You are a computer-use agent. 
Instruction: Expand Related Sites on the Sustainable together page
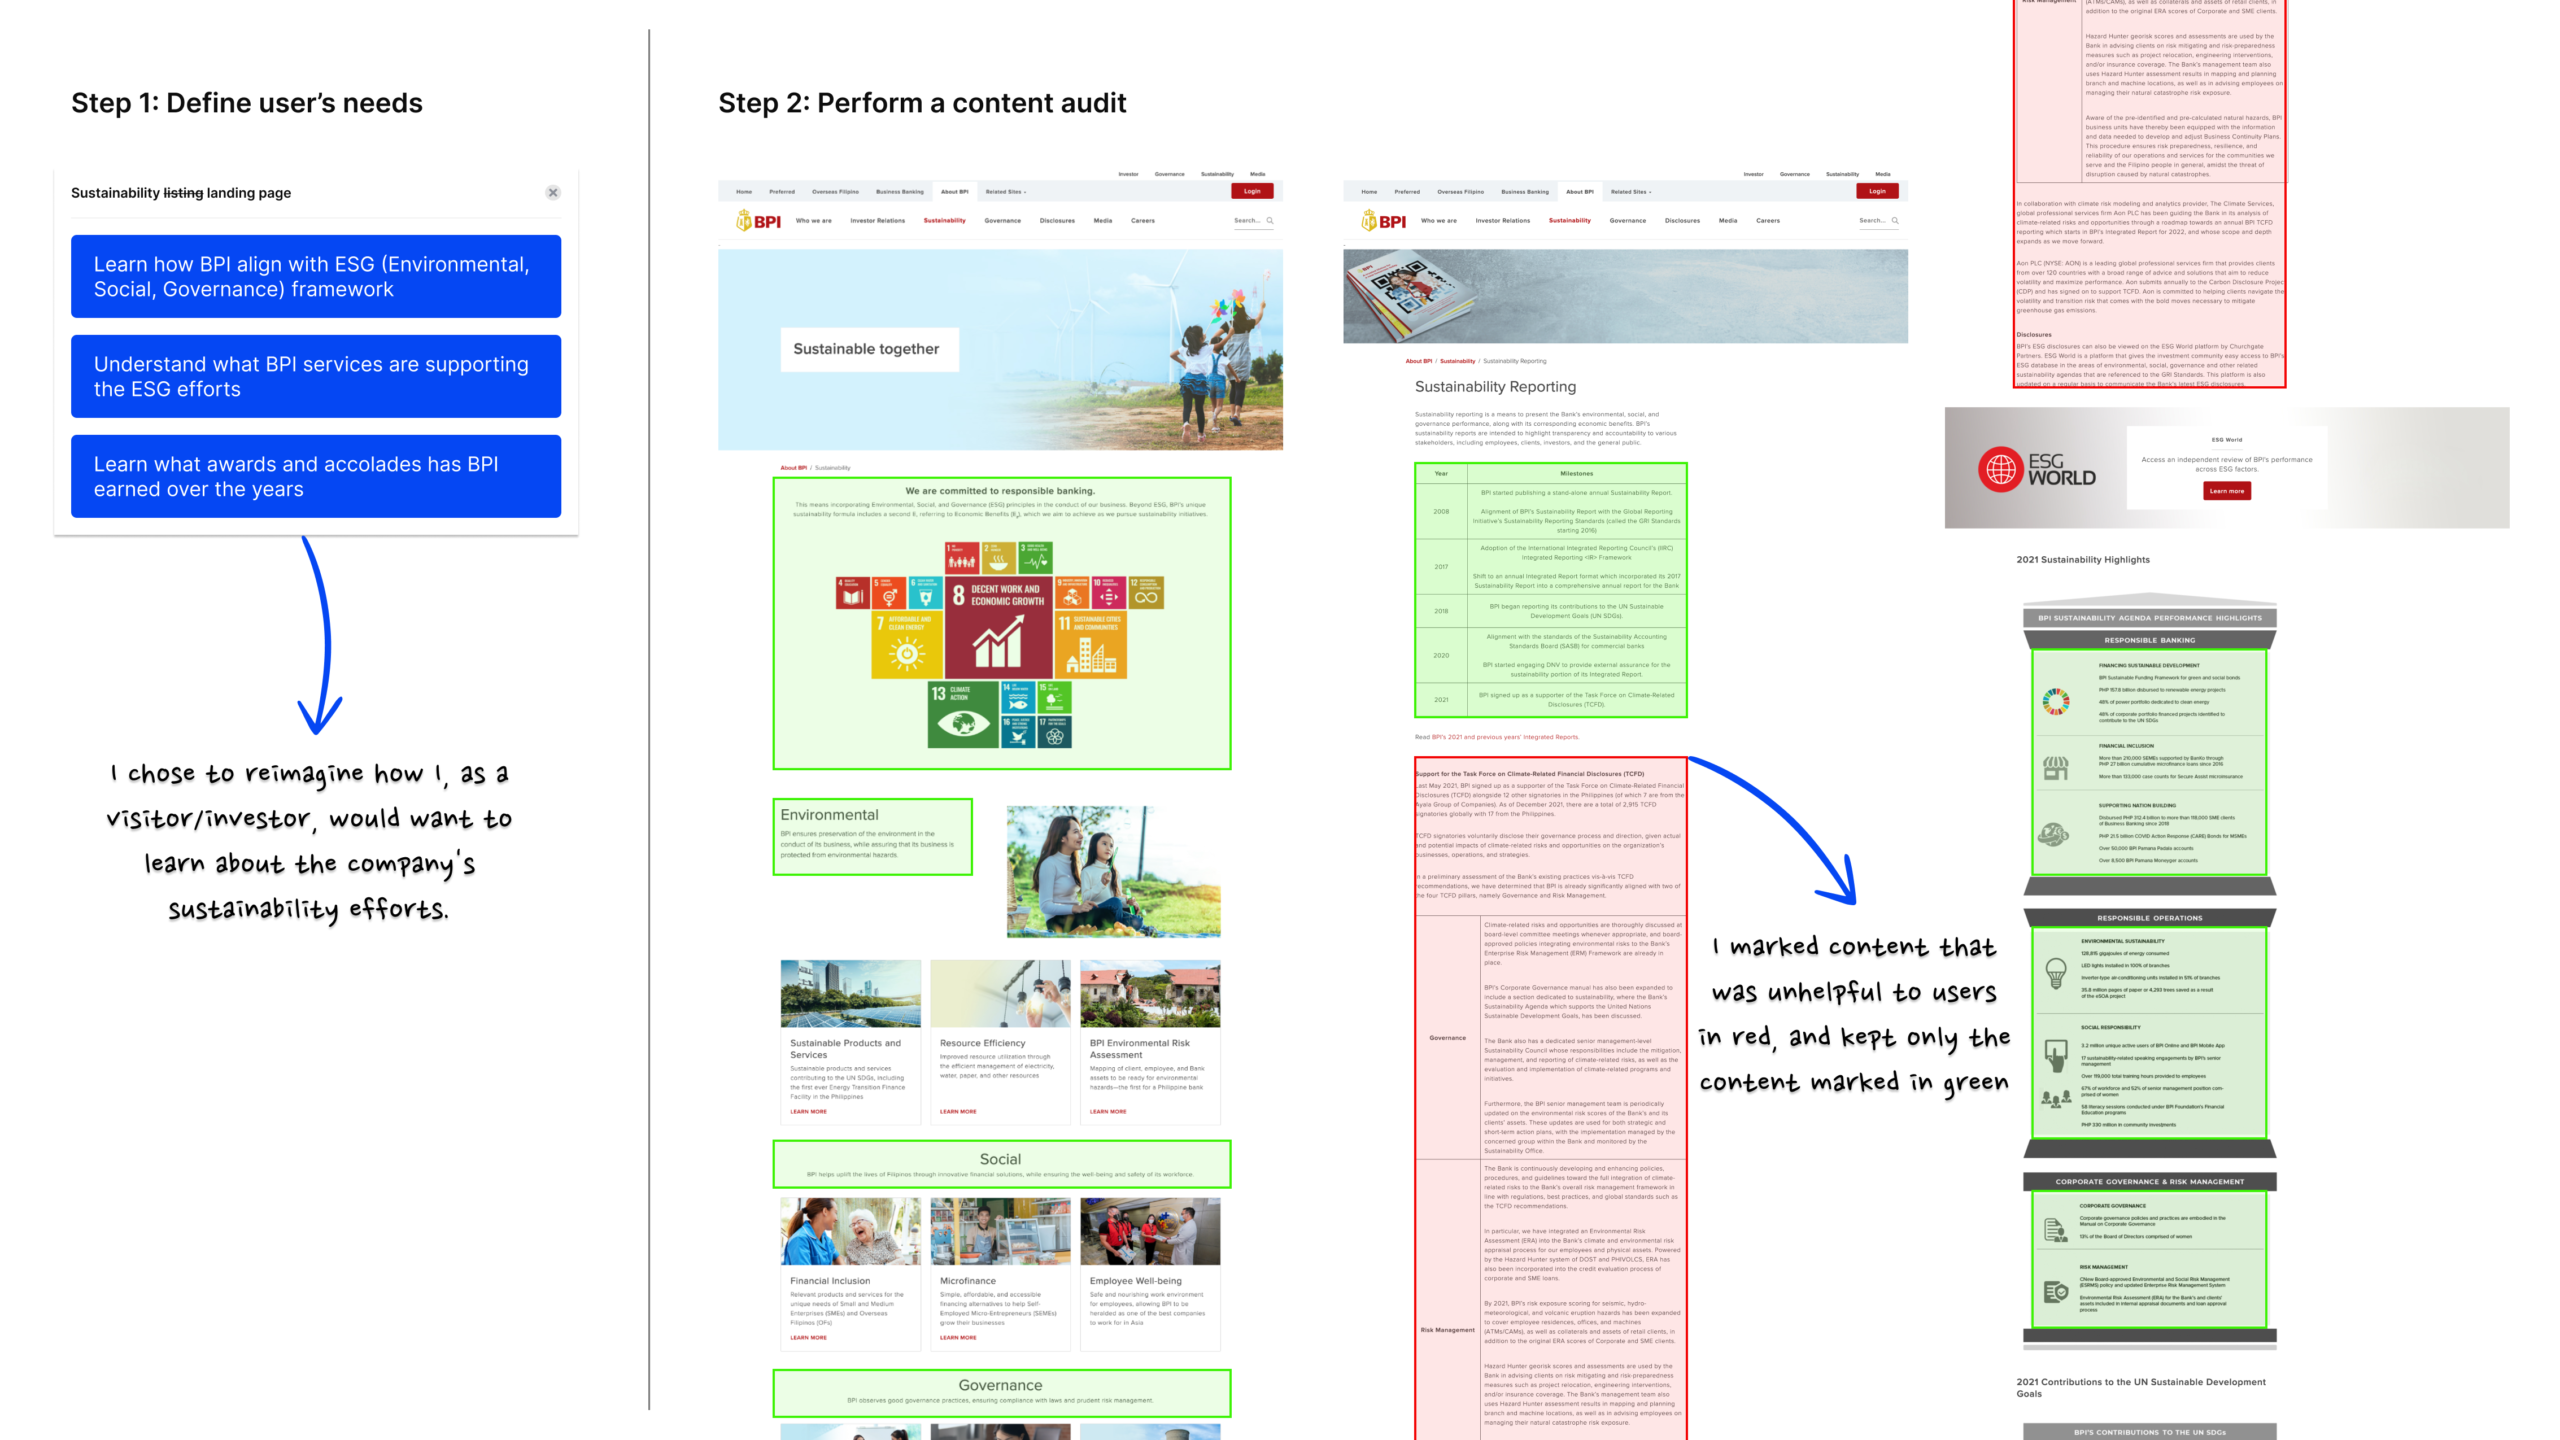coord(1006,191)
